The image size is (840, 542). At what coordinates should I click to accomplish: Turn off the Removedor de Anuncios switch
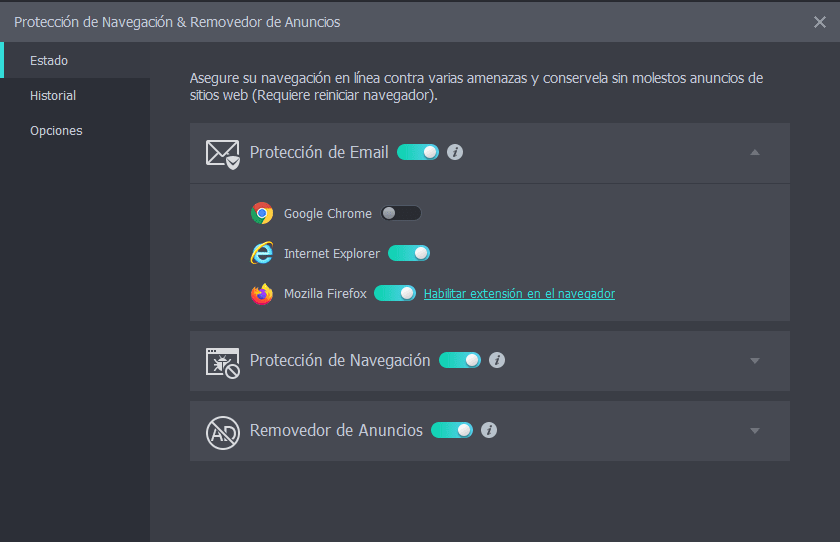(452, 430)
